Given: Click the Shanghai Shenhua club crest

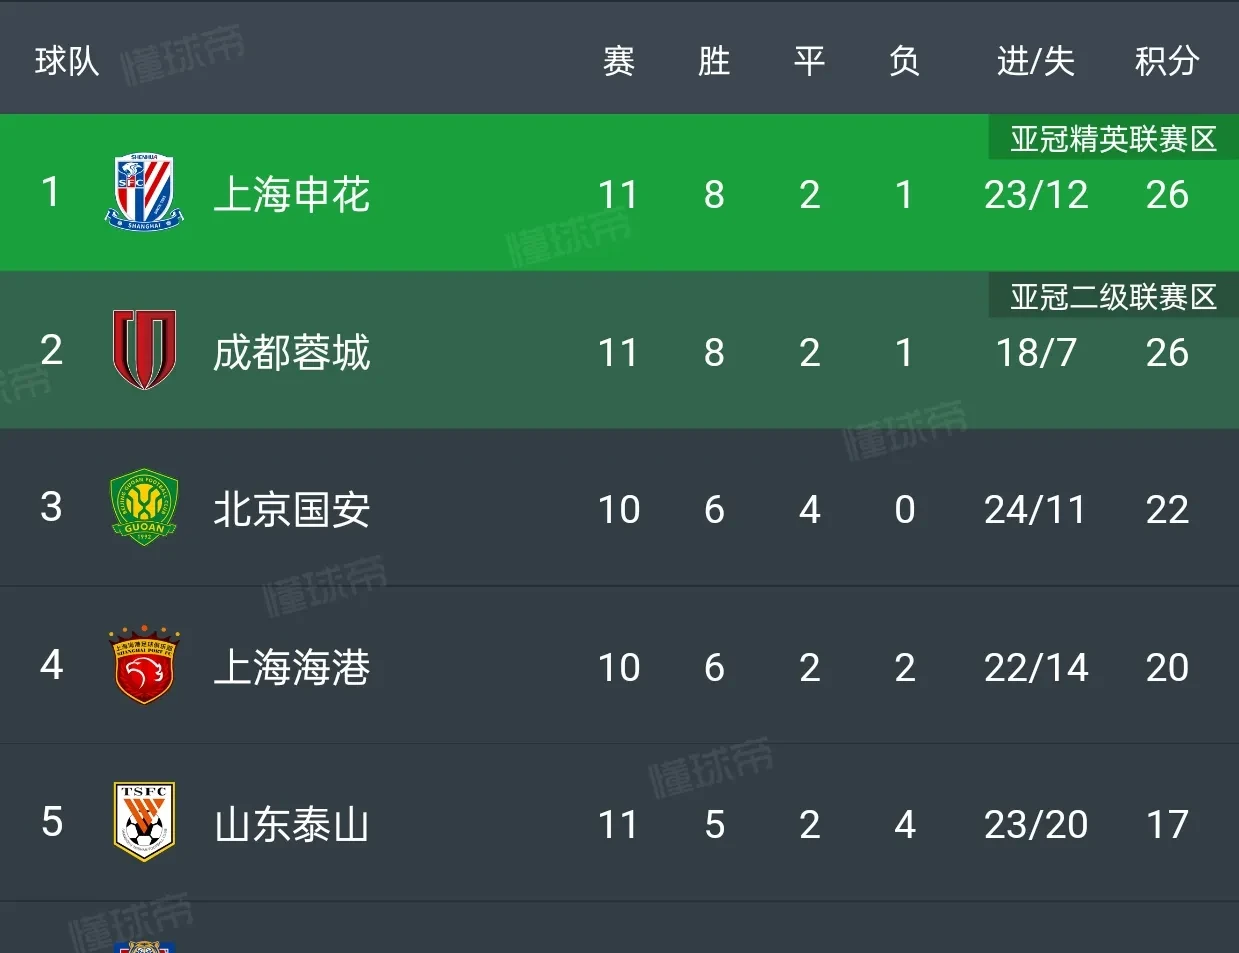Looking at the screenshot, I should click(144, 192).
